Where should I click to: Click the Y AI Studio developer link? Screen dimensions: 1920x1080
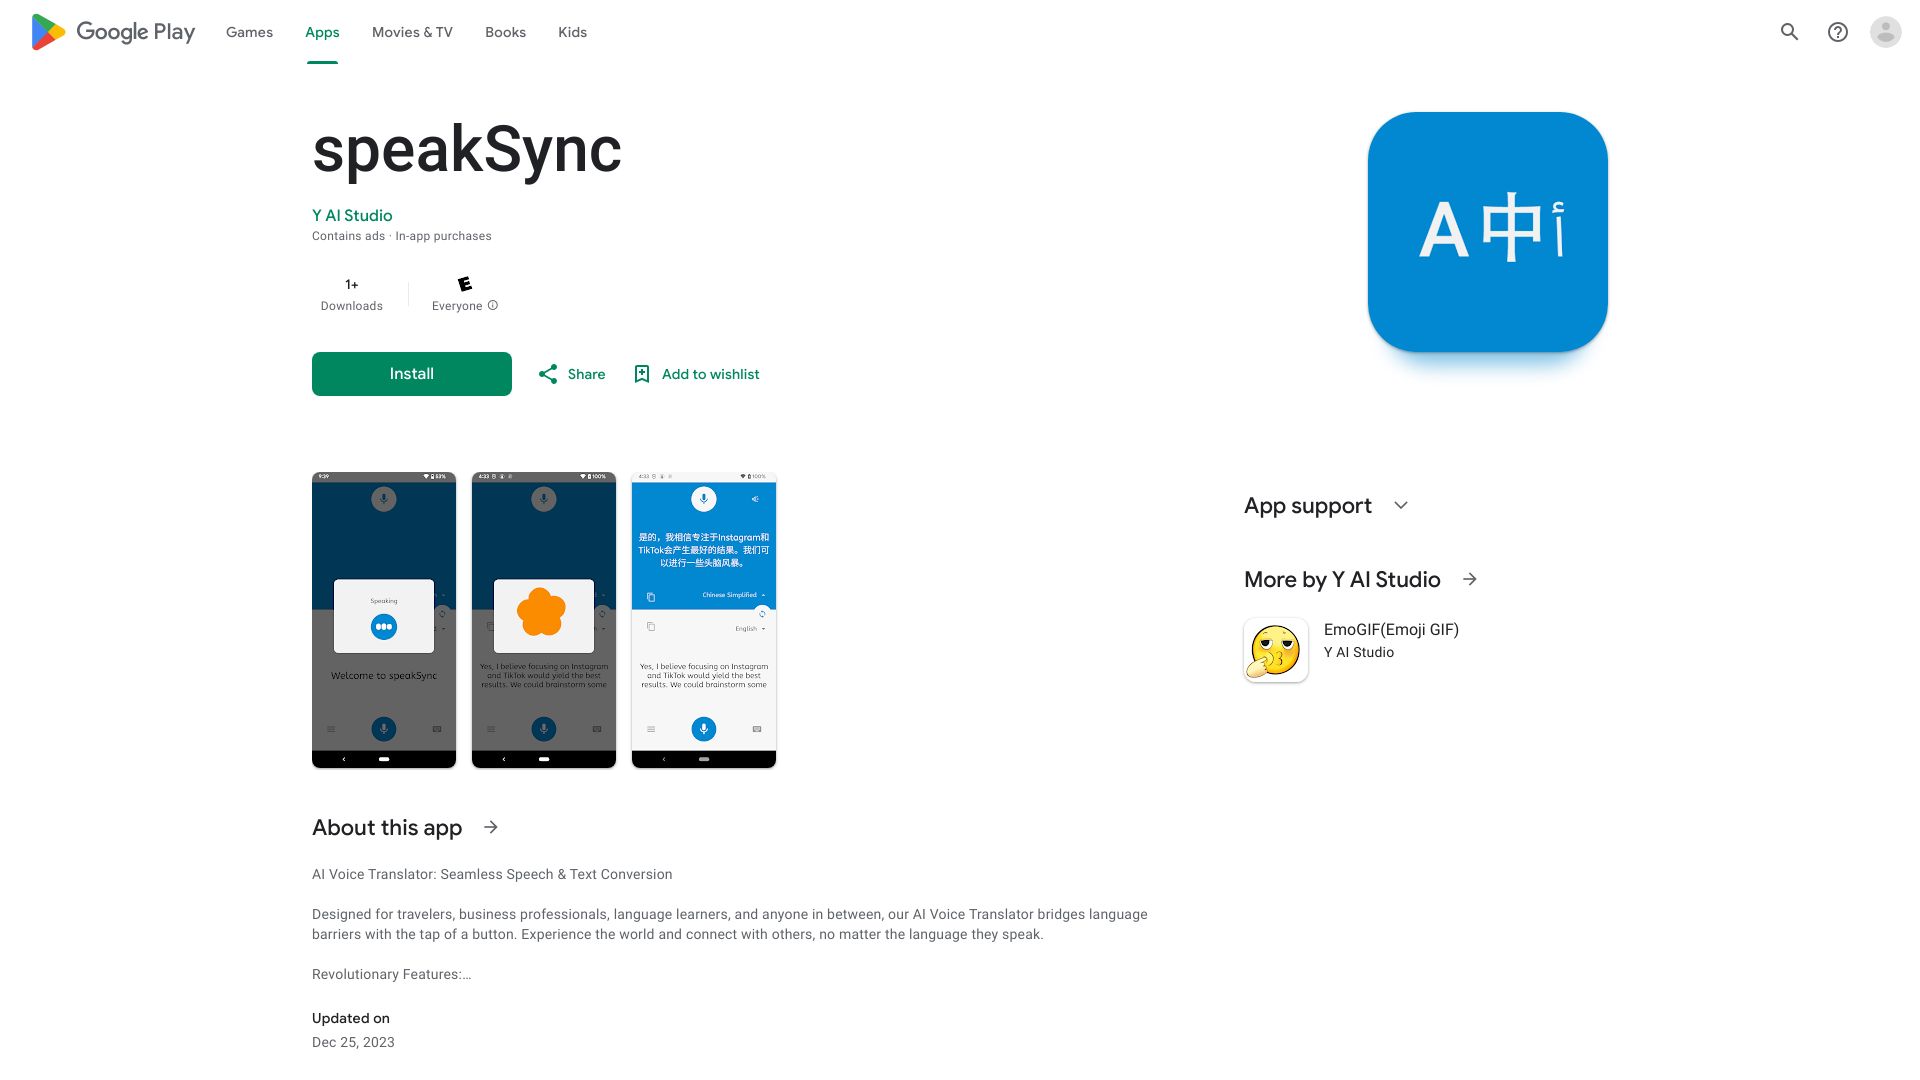[x=352, y=215]
